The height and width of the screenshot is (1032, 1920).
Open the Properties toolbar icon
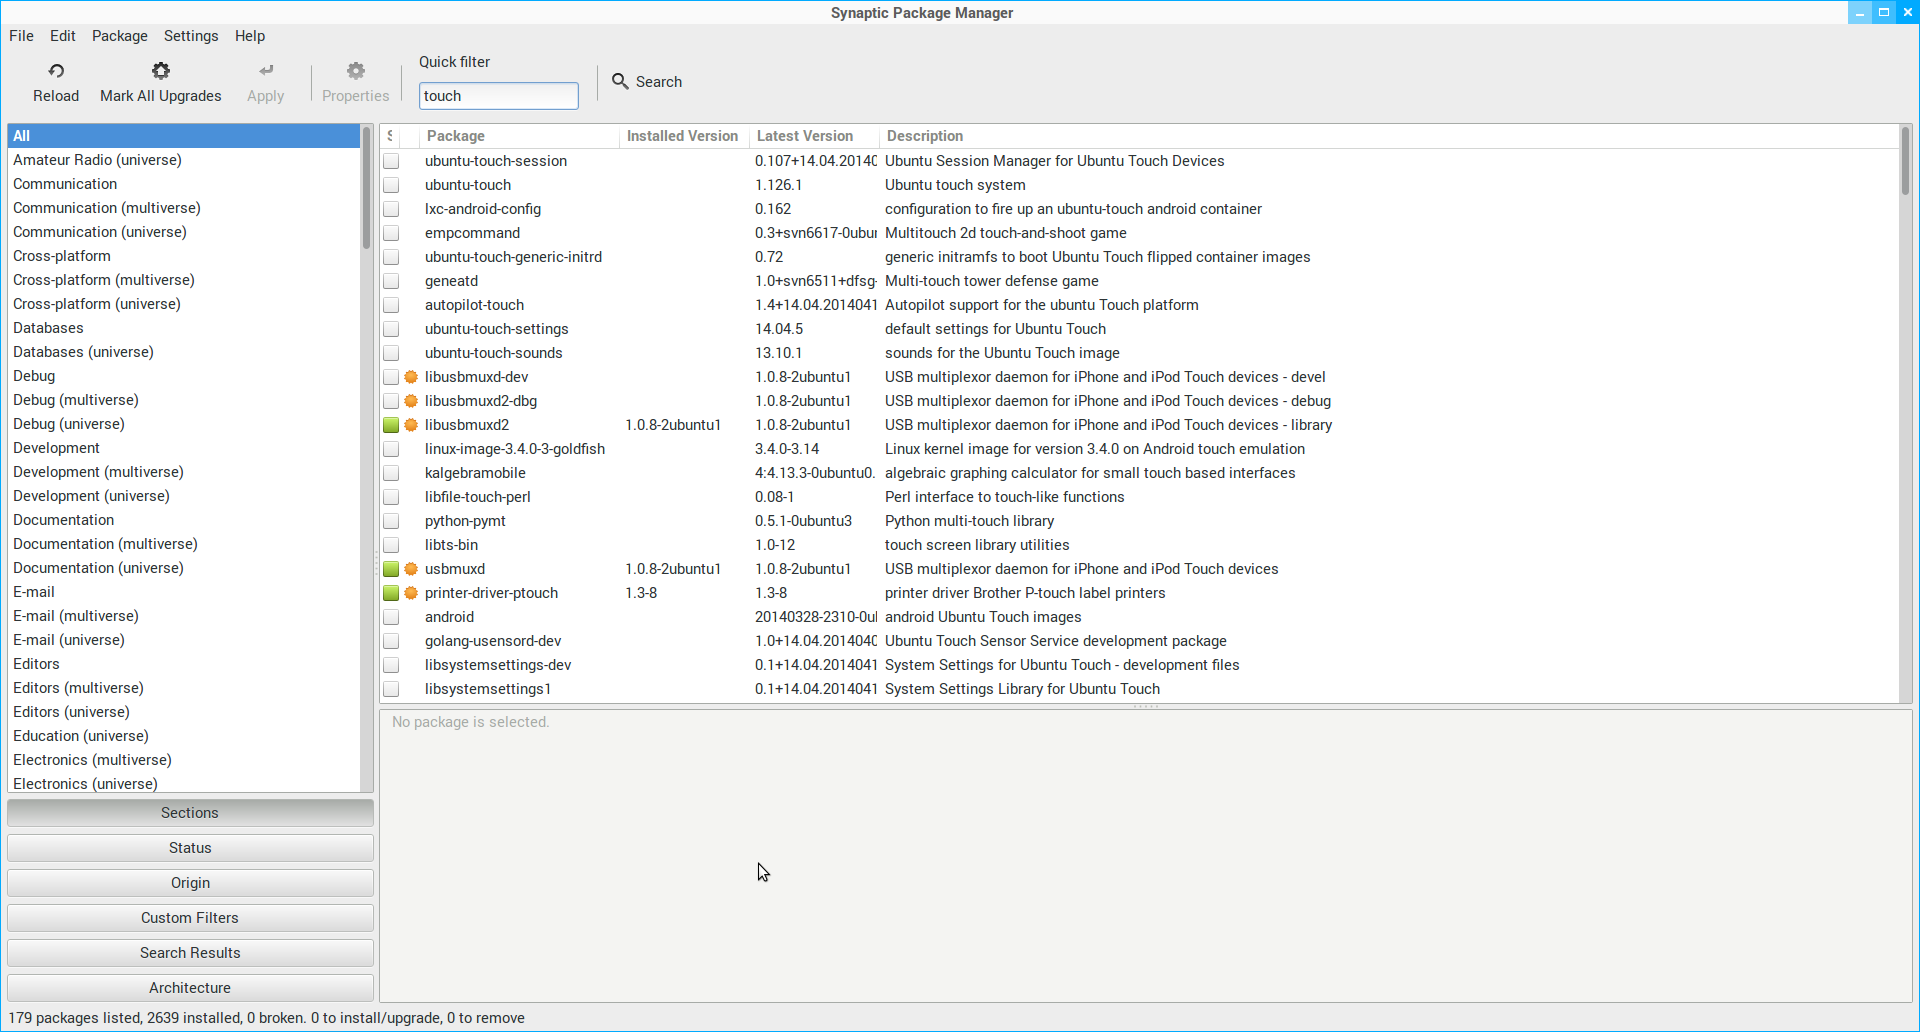(x=355, y=71)
